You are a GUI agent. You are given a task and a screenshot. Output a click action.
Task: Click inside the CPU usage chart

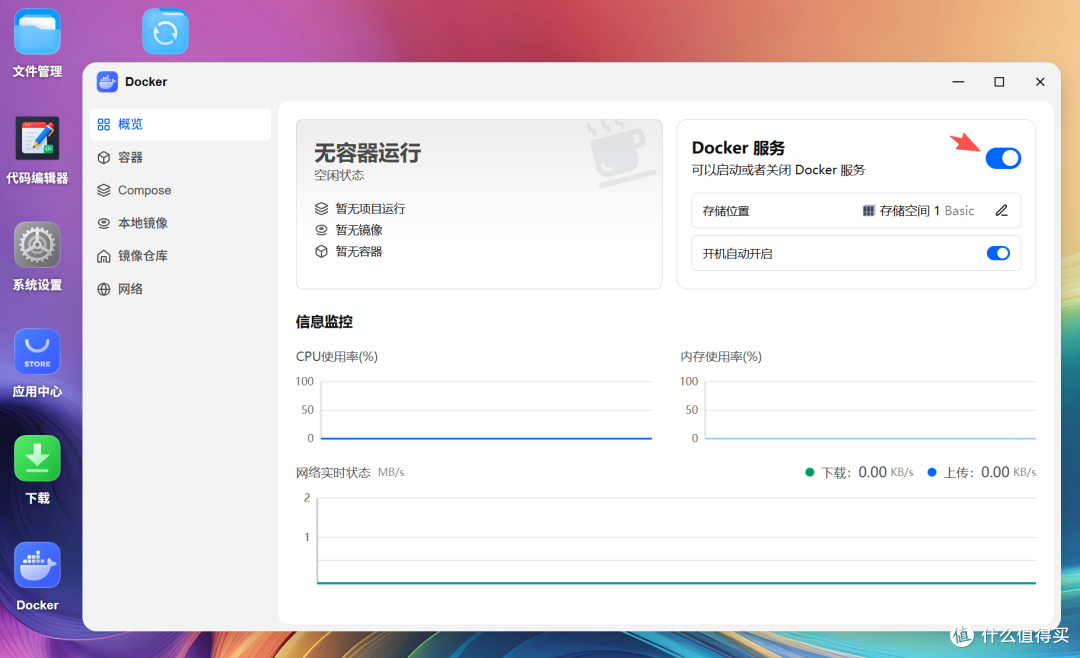click(486, 410)
